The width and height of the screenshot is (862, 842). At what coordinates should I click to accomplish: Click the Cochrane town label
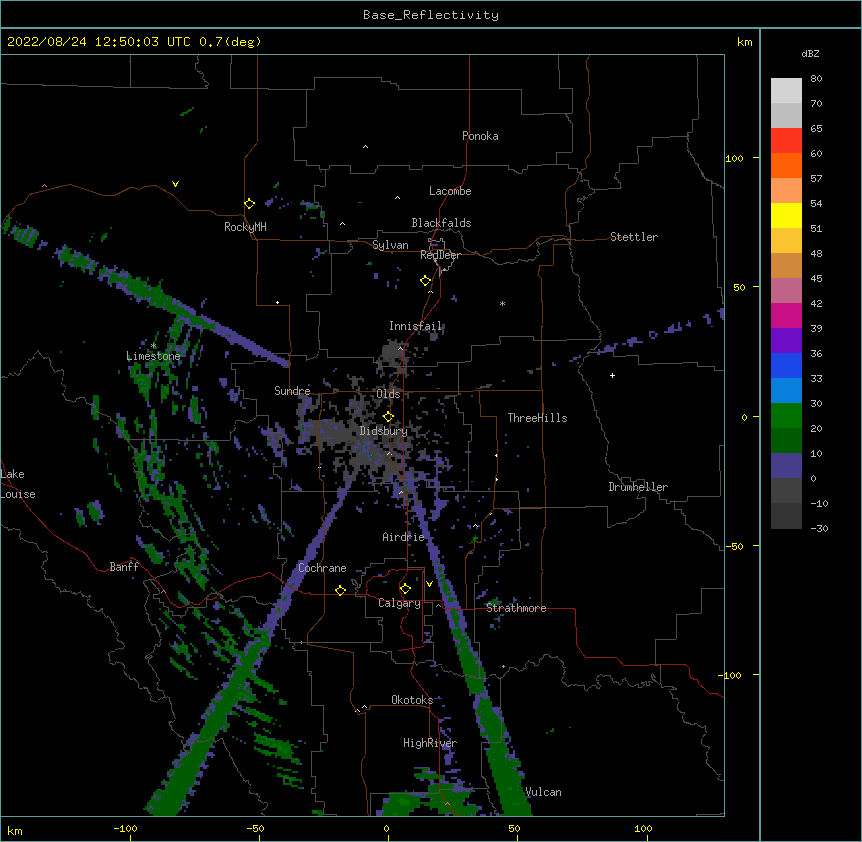coord(322,568)
